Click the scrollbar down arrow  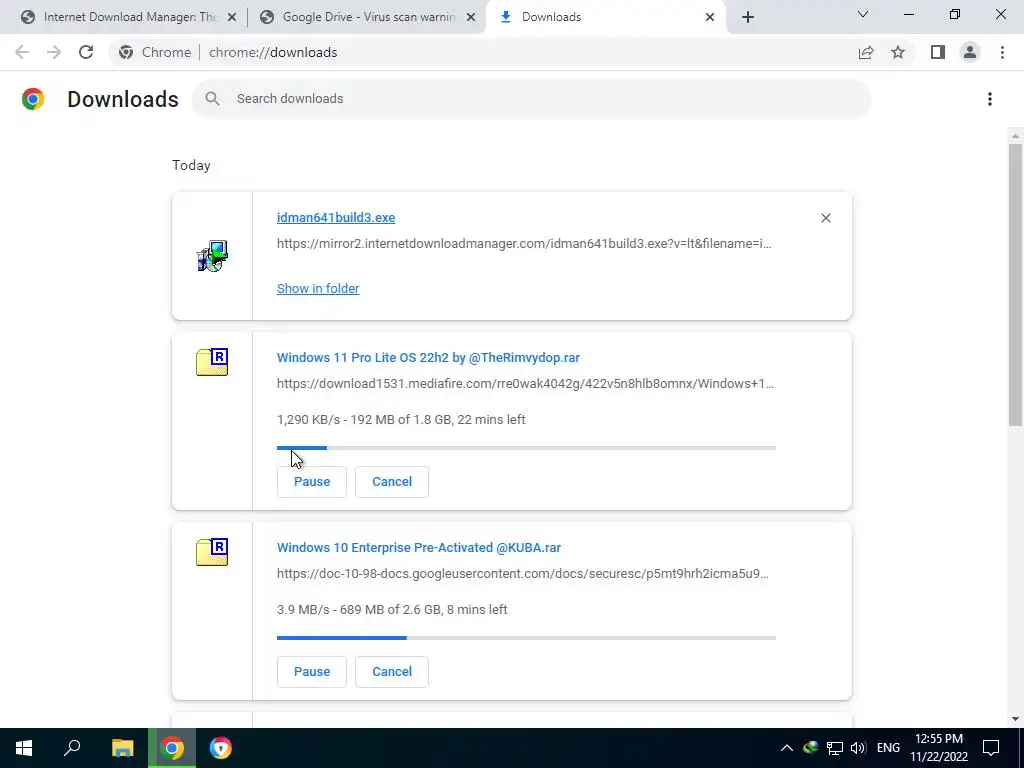pos(1015,719)
